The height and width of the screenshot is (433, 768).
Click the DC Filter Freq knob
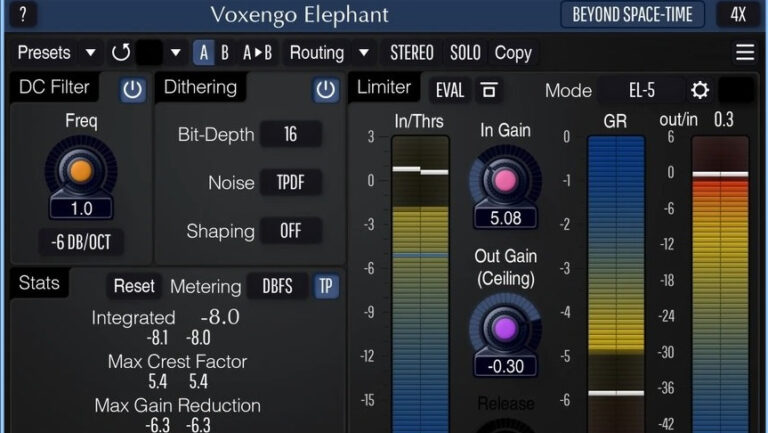tap(81, 170)
